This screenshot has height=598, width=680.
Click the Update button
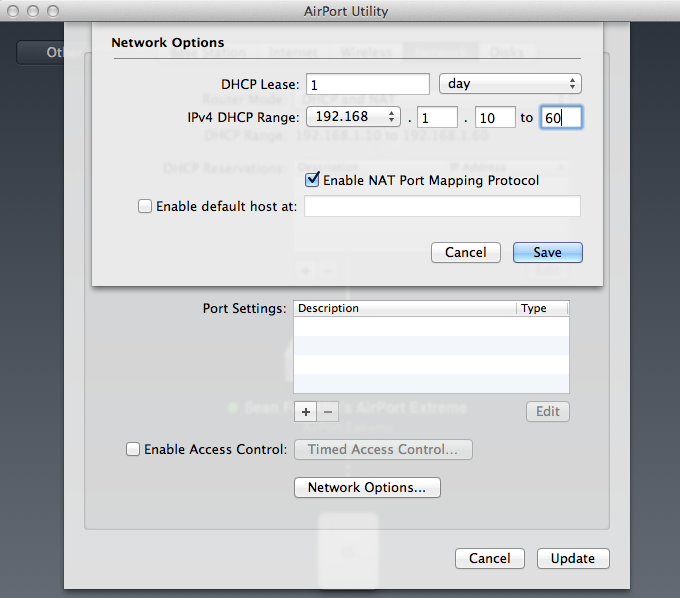click(573, 559)
